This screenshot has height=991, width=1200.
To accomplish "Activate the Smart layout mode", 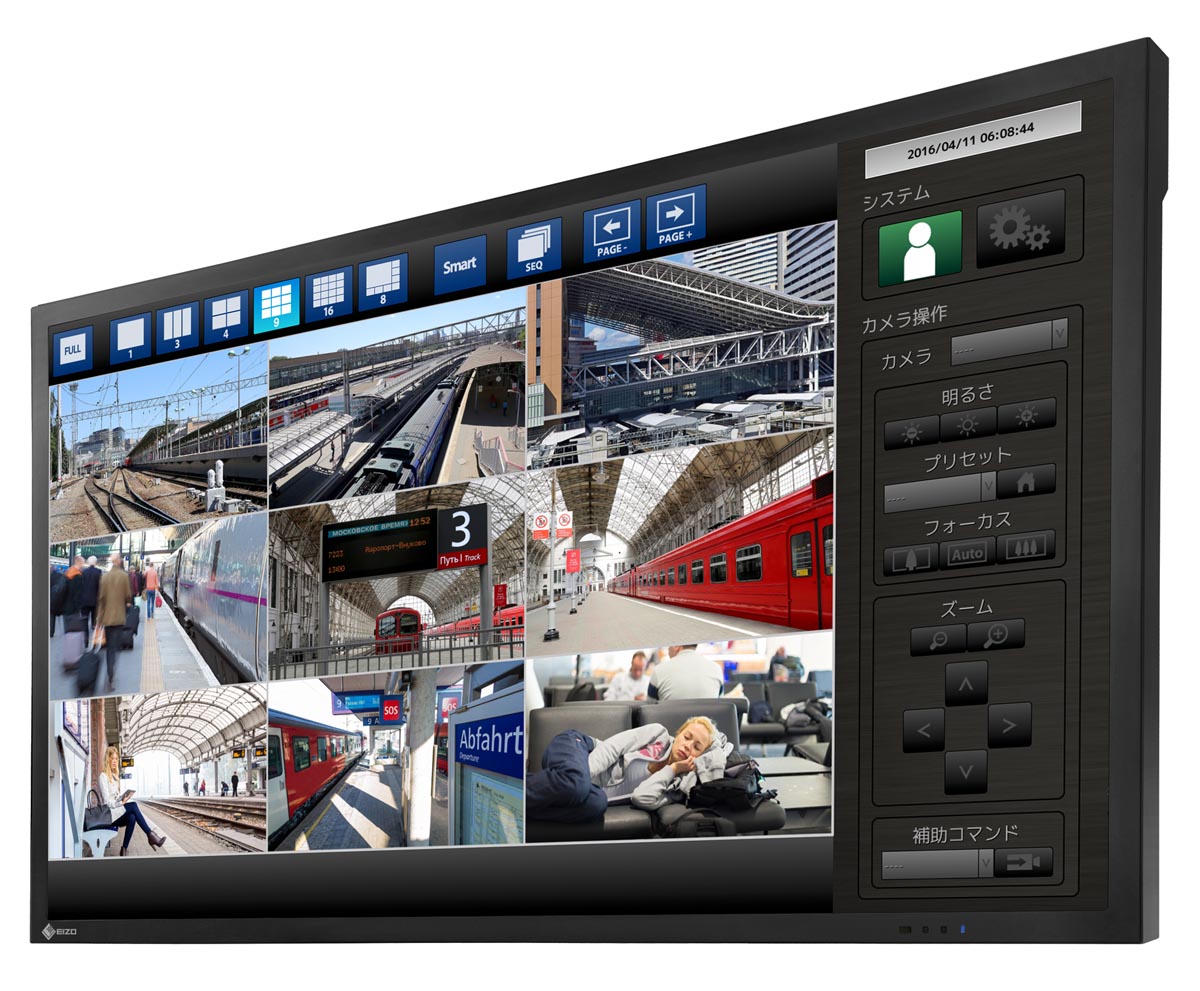I will (x=460, y=269).
